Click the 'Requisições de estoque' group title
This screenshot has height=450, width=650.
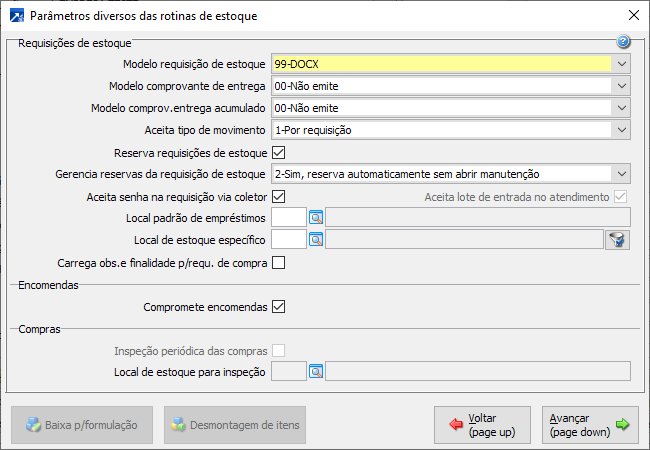pos(75,43)
